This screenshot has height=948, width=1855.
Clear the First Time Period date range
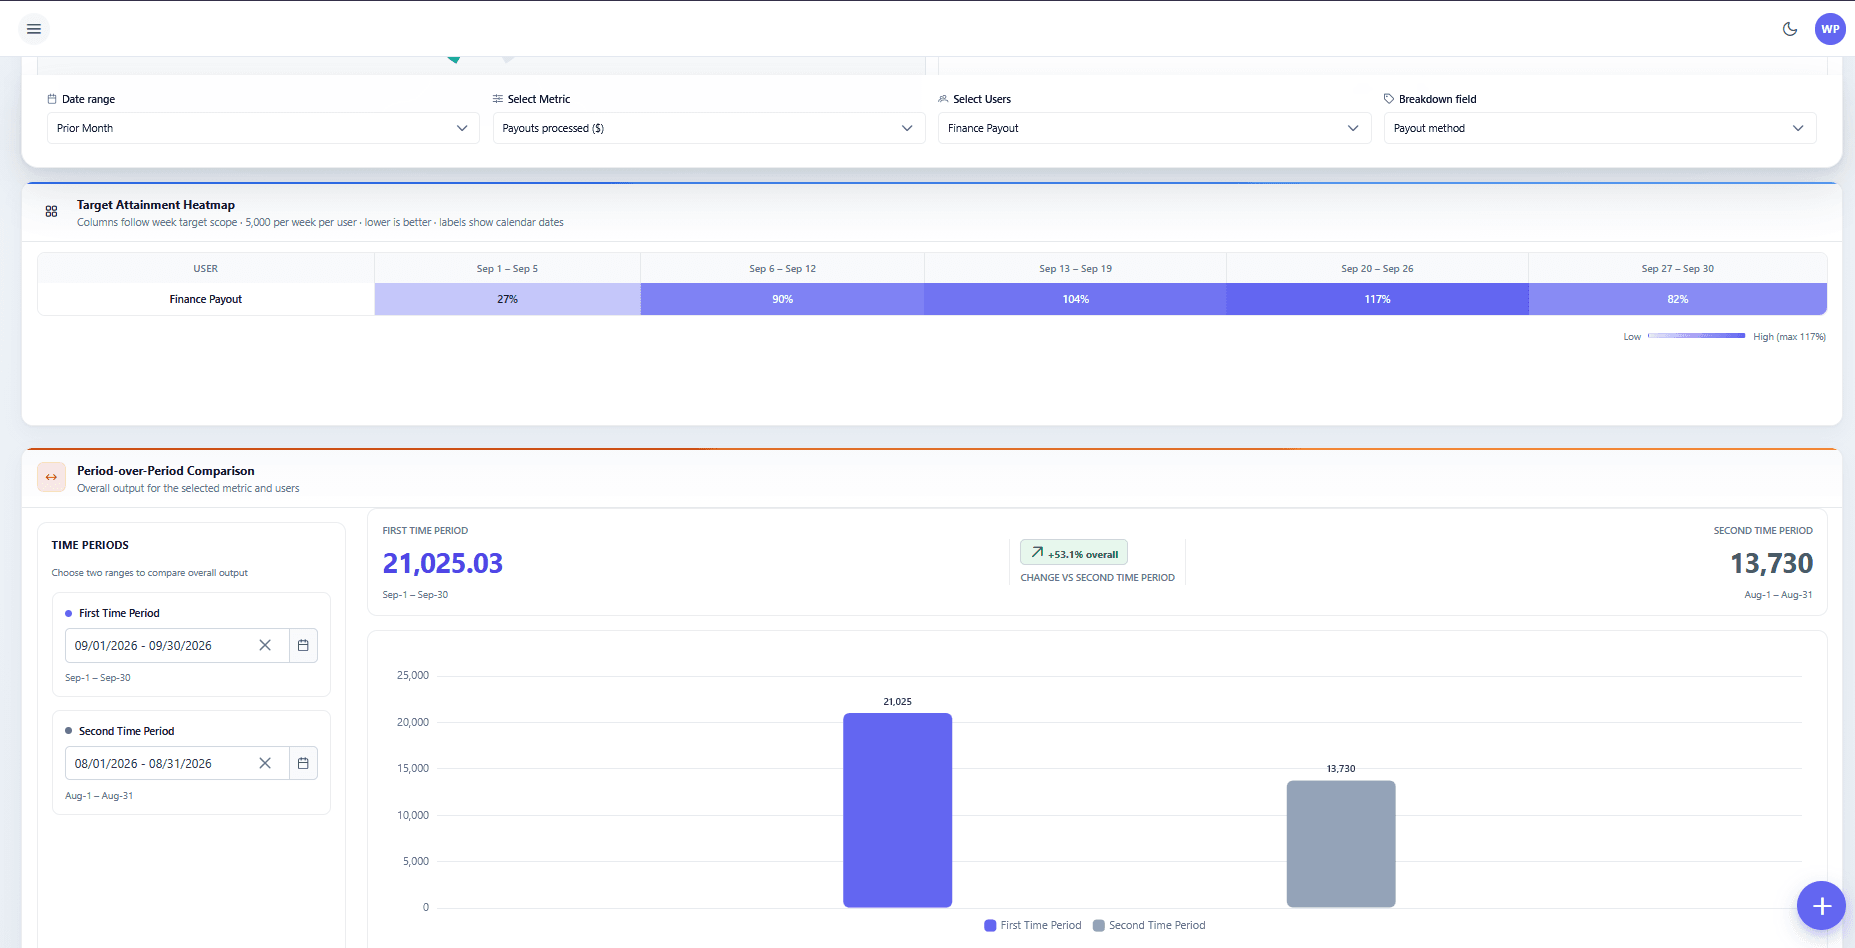[x=265, y=645]
